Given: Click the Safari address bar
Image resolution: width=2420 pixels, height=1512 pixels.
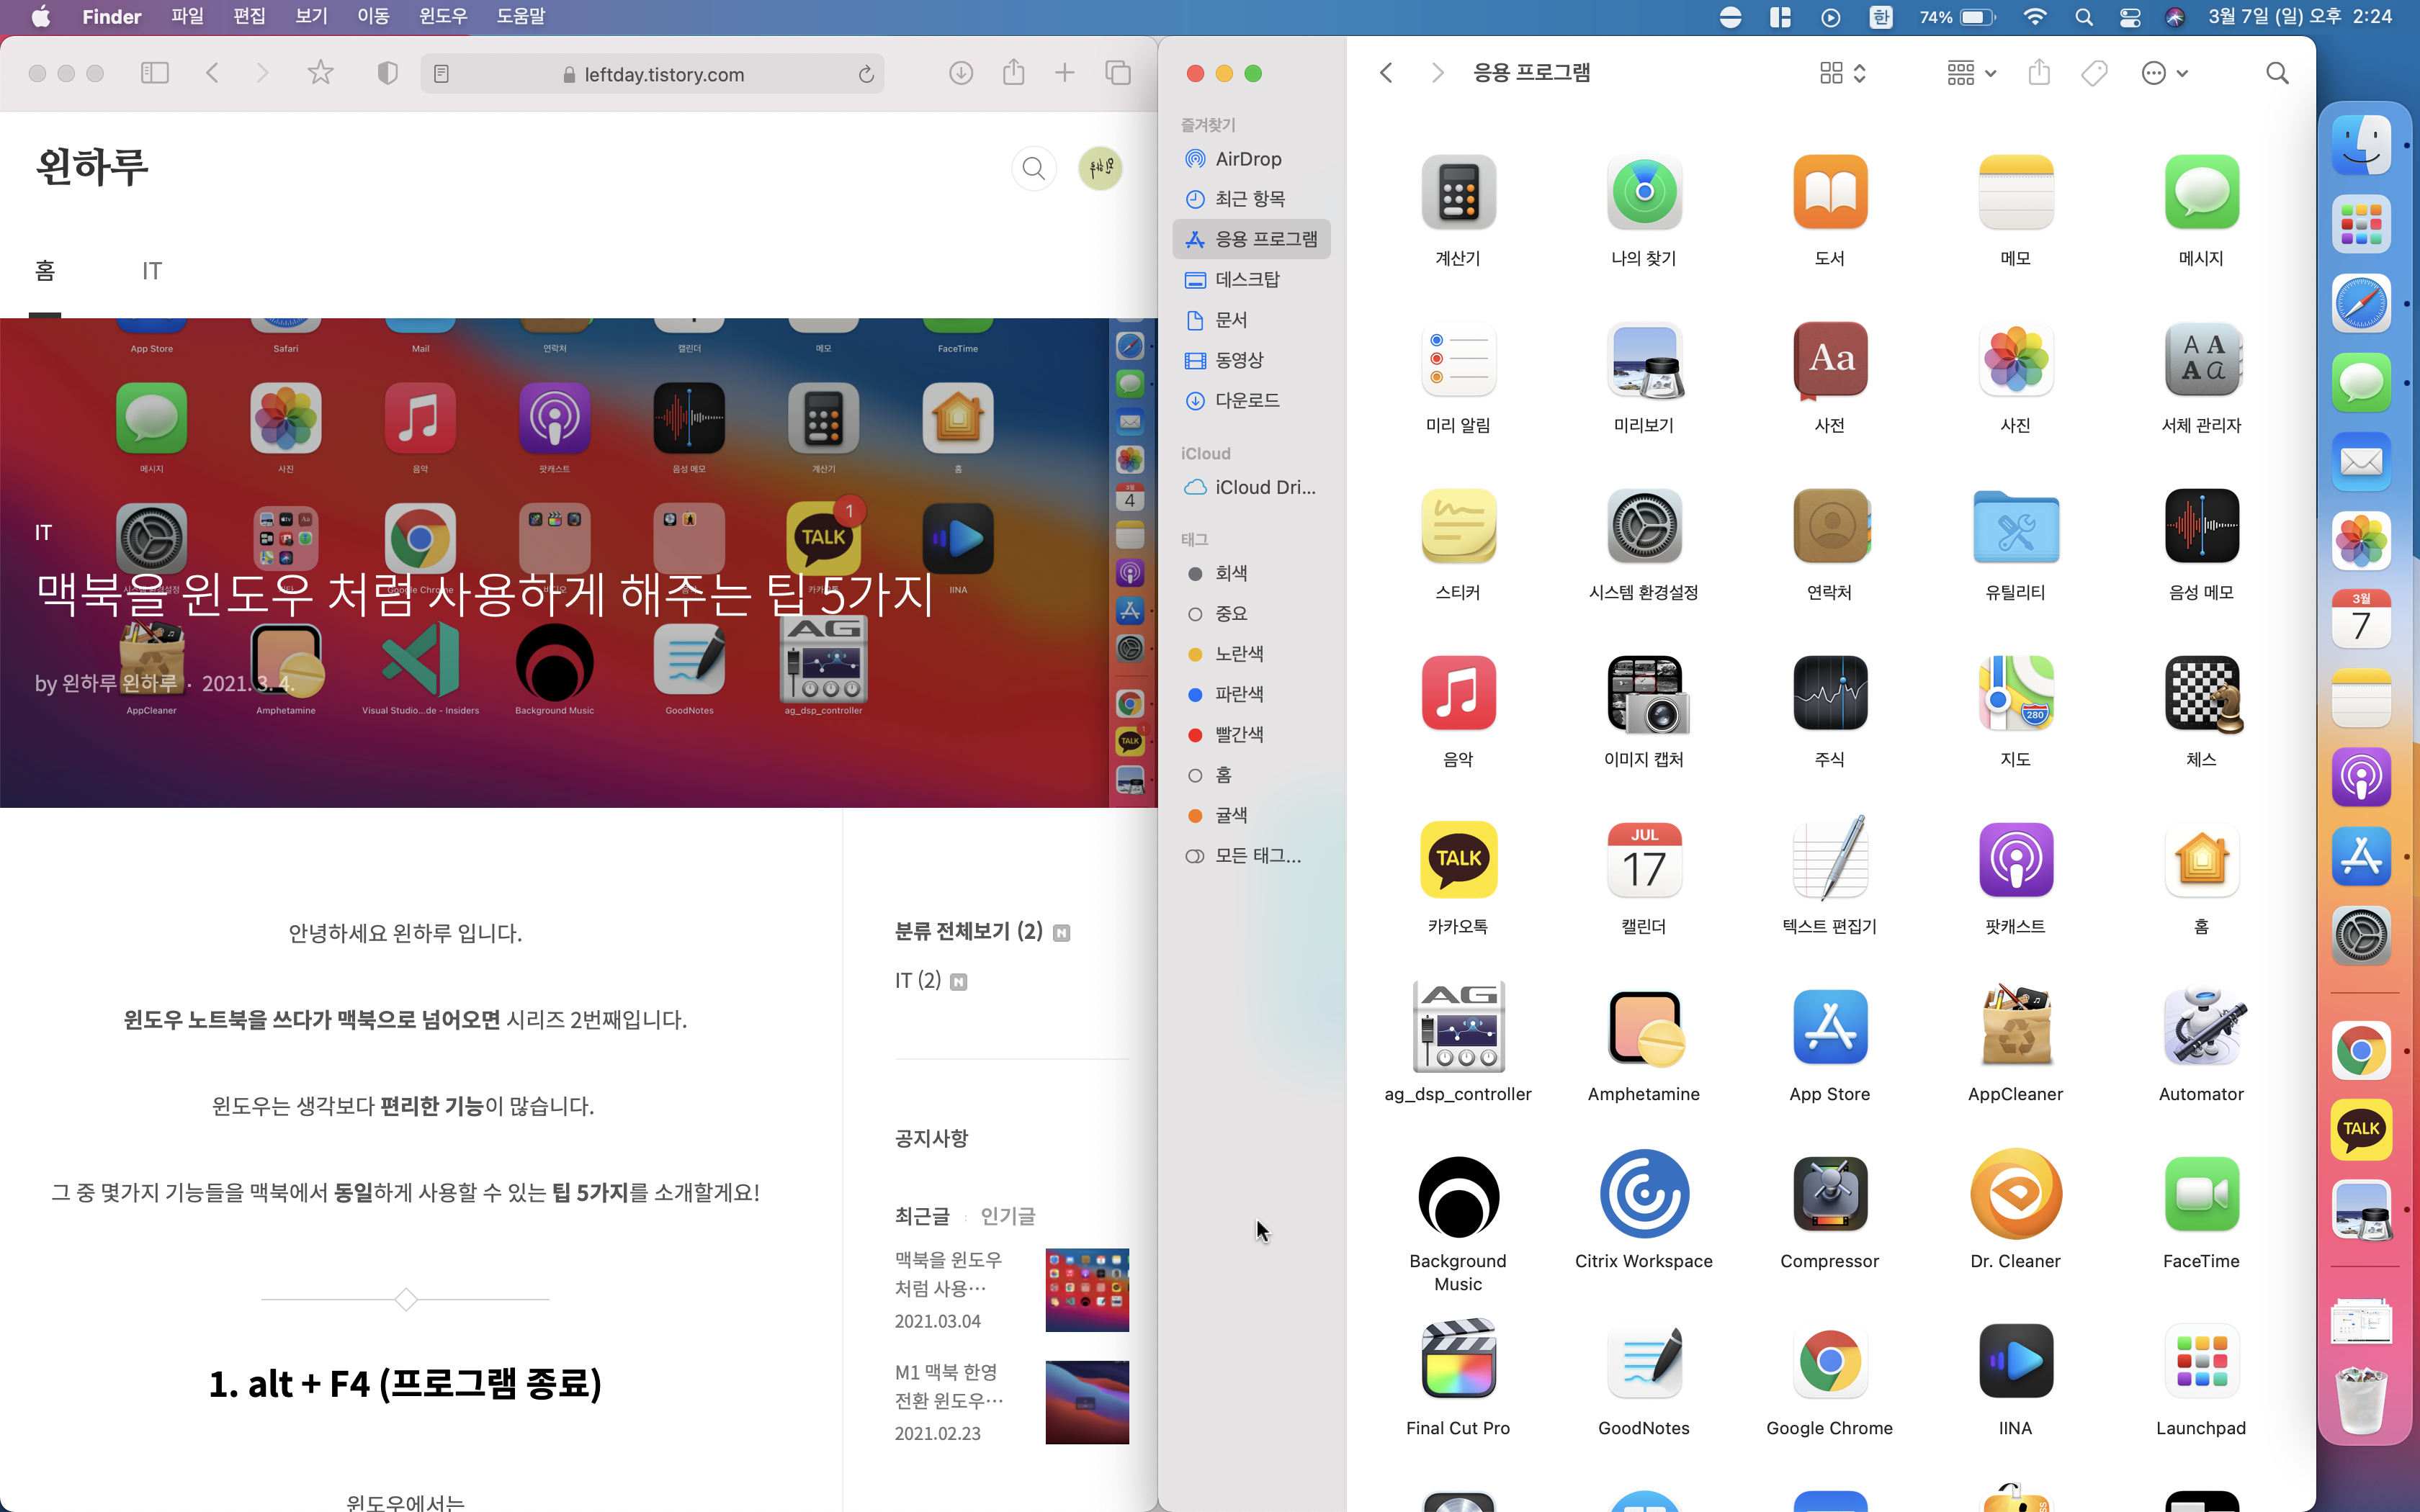Looking at the screenshot, I should [653, 74].
